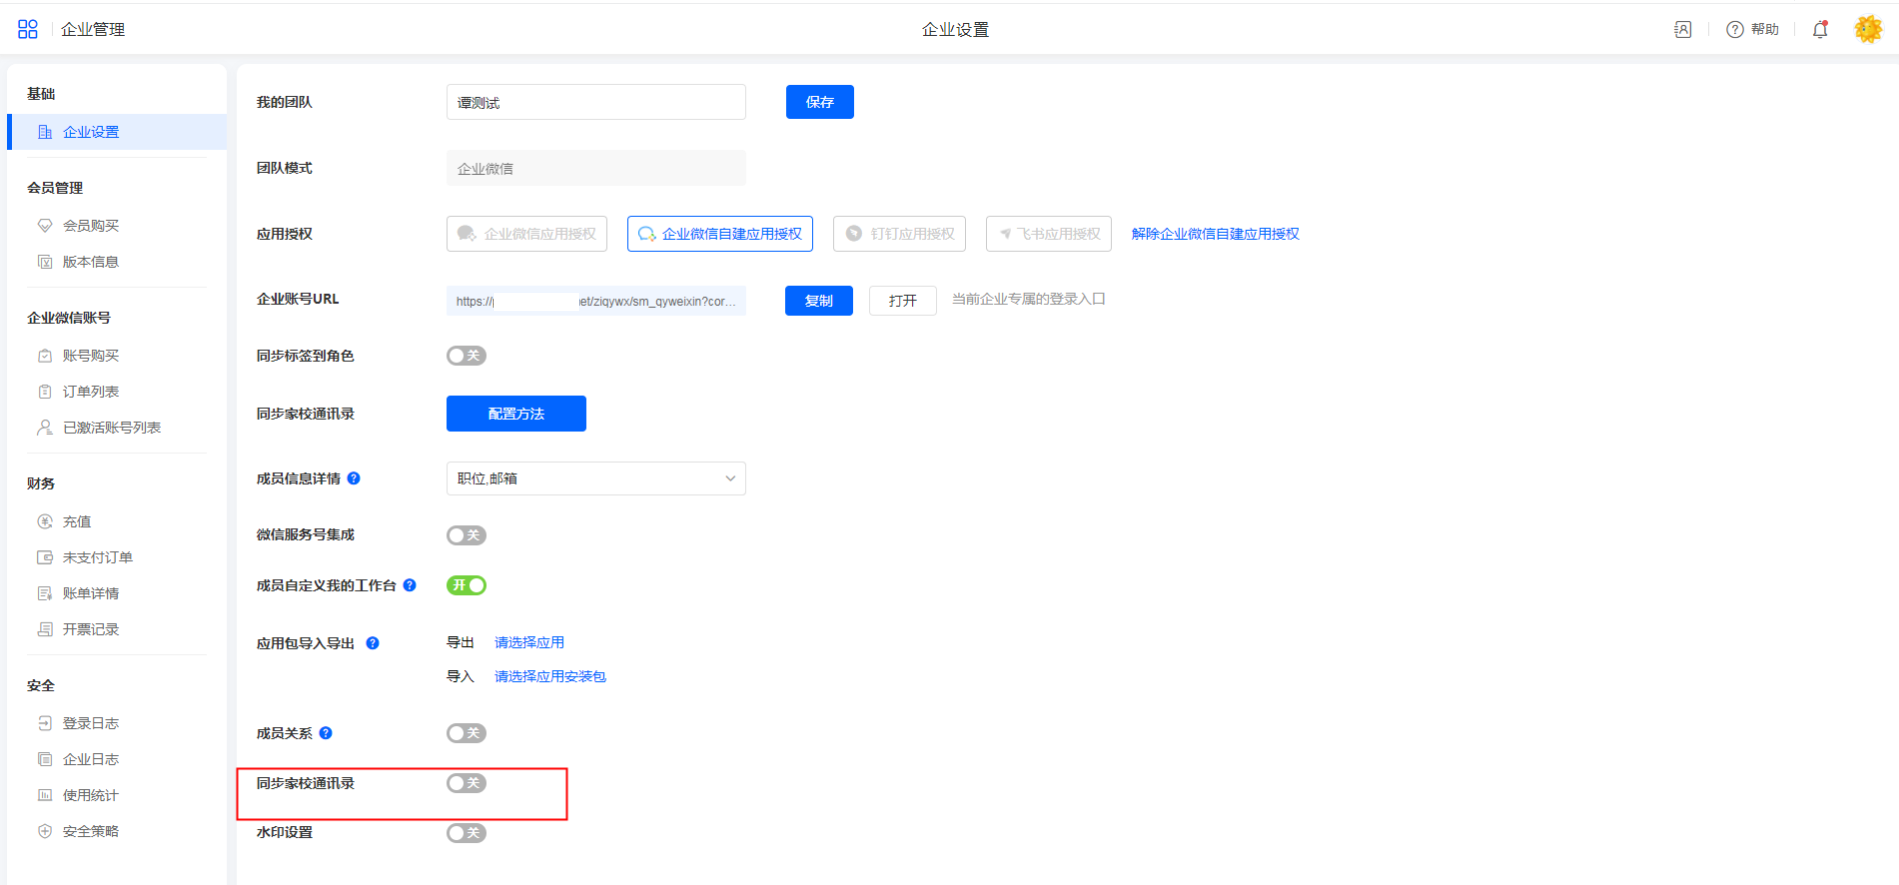Click help icon next to 应用包导入导出
This screenshot has height=885, width=1899.
tap(373, 643)
